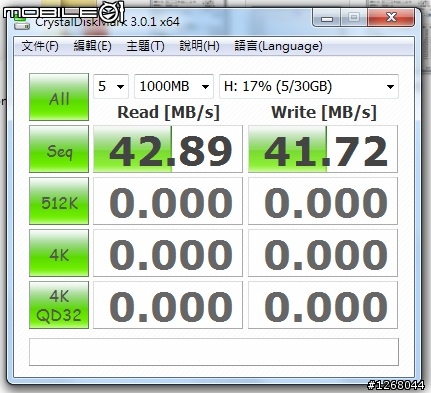Screen dimensions: 431x393
Task: Select the 4K write result 0.000
Action: [x=323, y=253]
